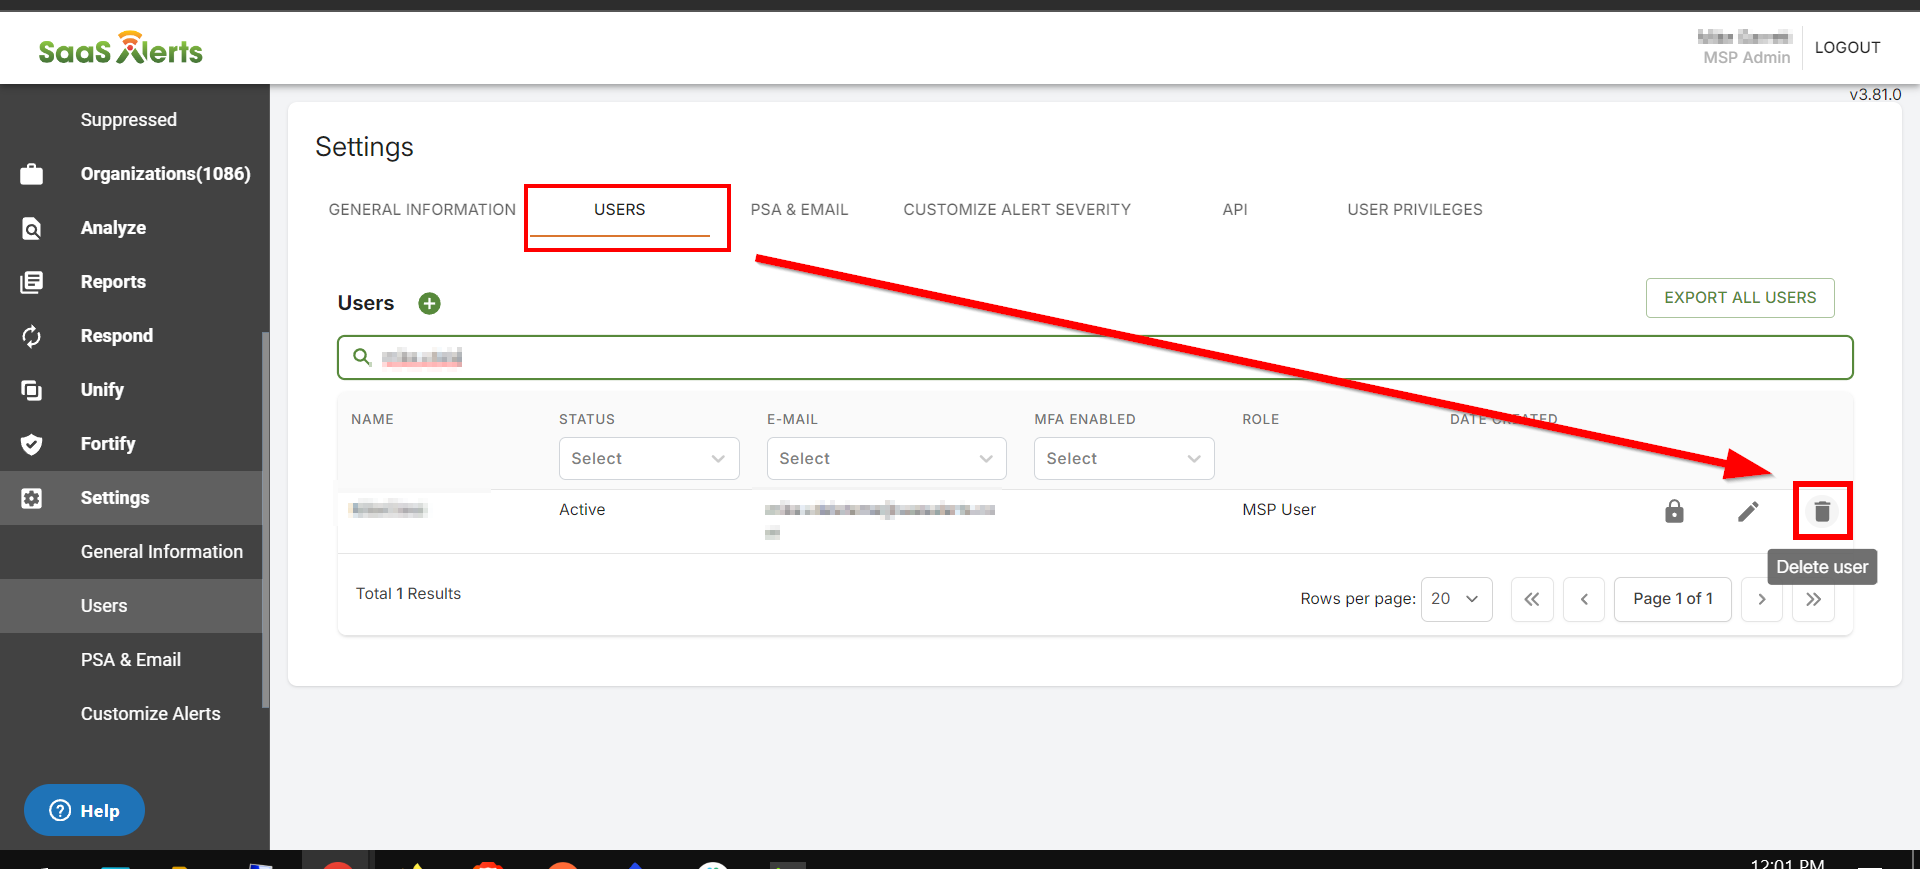Click the search magnifier icon in user search
Image resolution: width=1920 pixels, height=869 pixels.
click(x=362, y=357)
